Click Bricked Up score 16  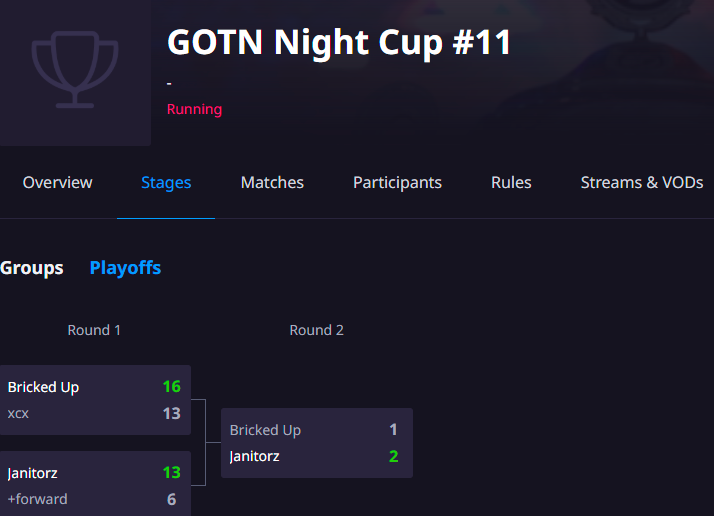(172, 387)
